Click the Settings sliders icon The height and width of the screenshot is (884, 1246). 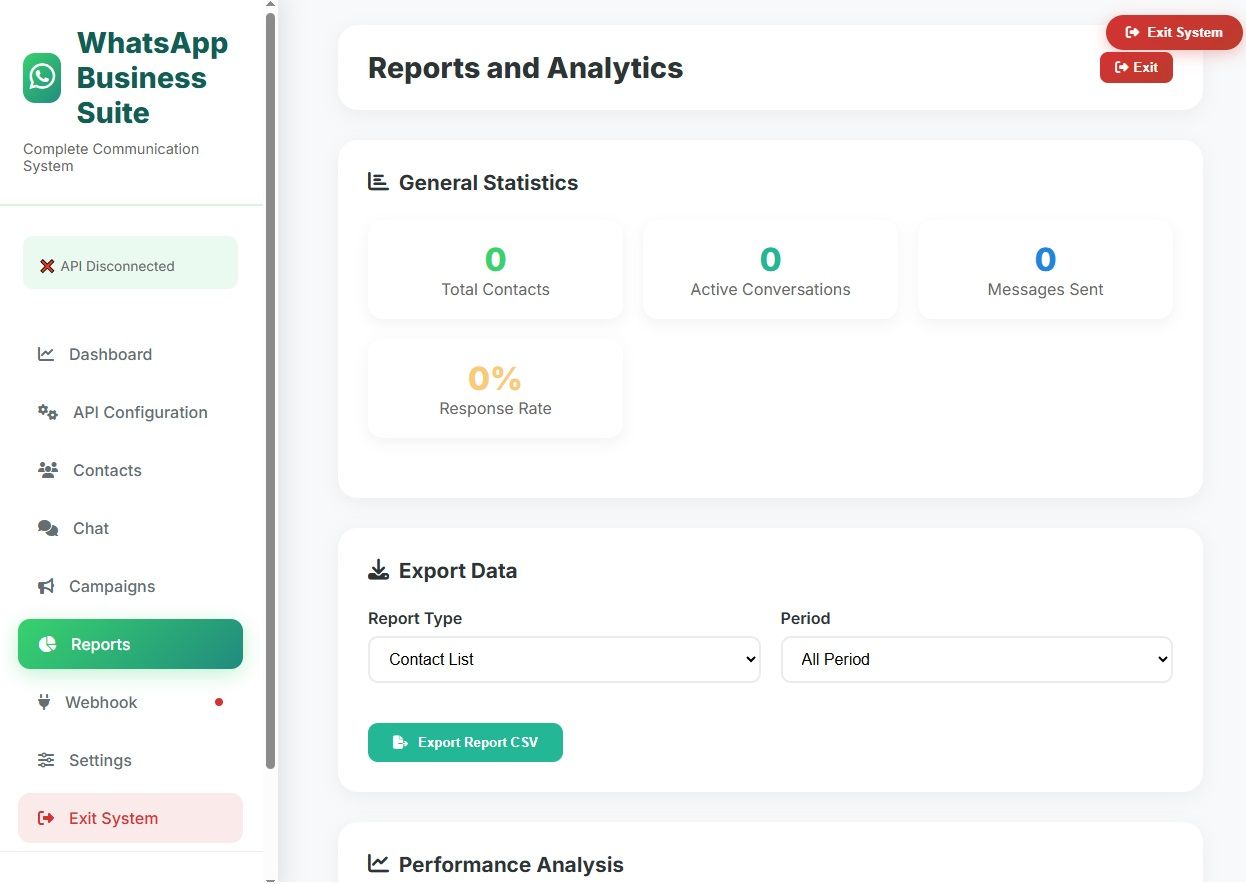pyautogui.click(x=46, y=760)
